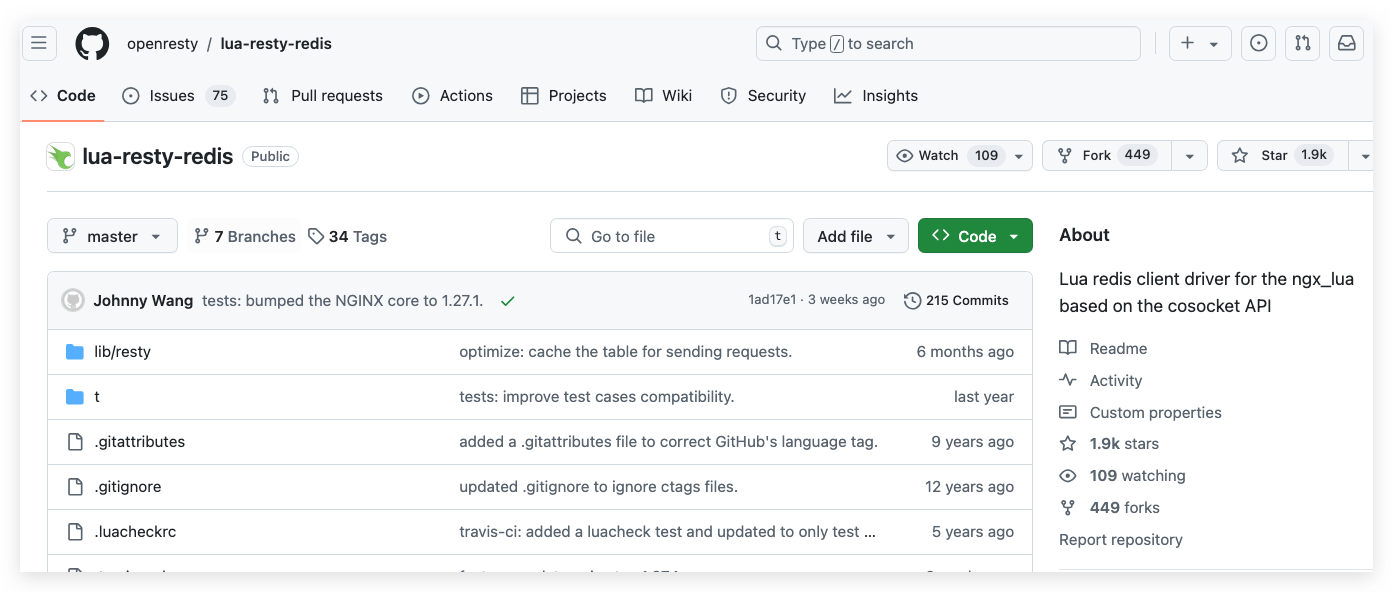The width and height of the screenshot is (1393, 592).
Task: Open the Projects tab
Action: coord(564,96)
